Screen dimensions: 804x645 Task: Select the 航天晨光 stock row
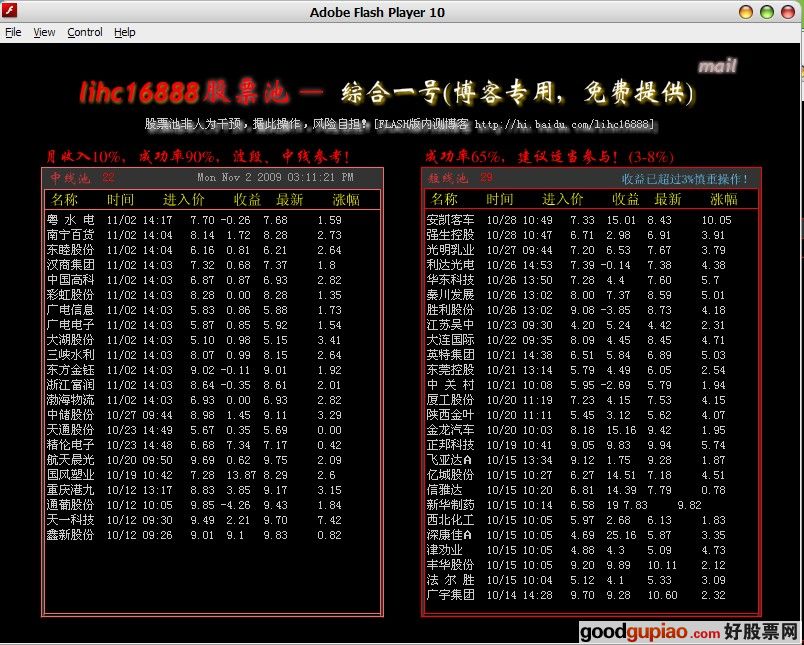[194, 460]
